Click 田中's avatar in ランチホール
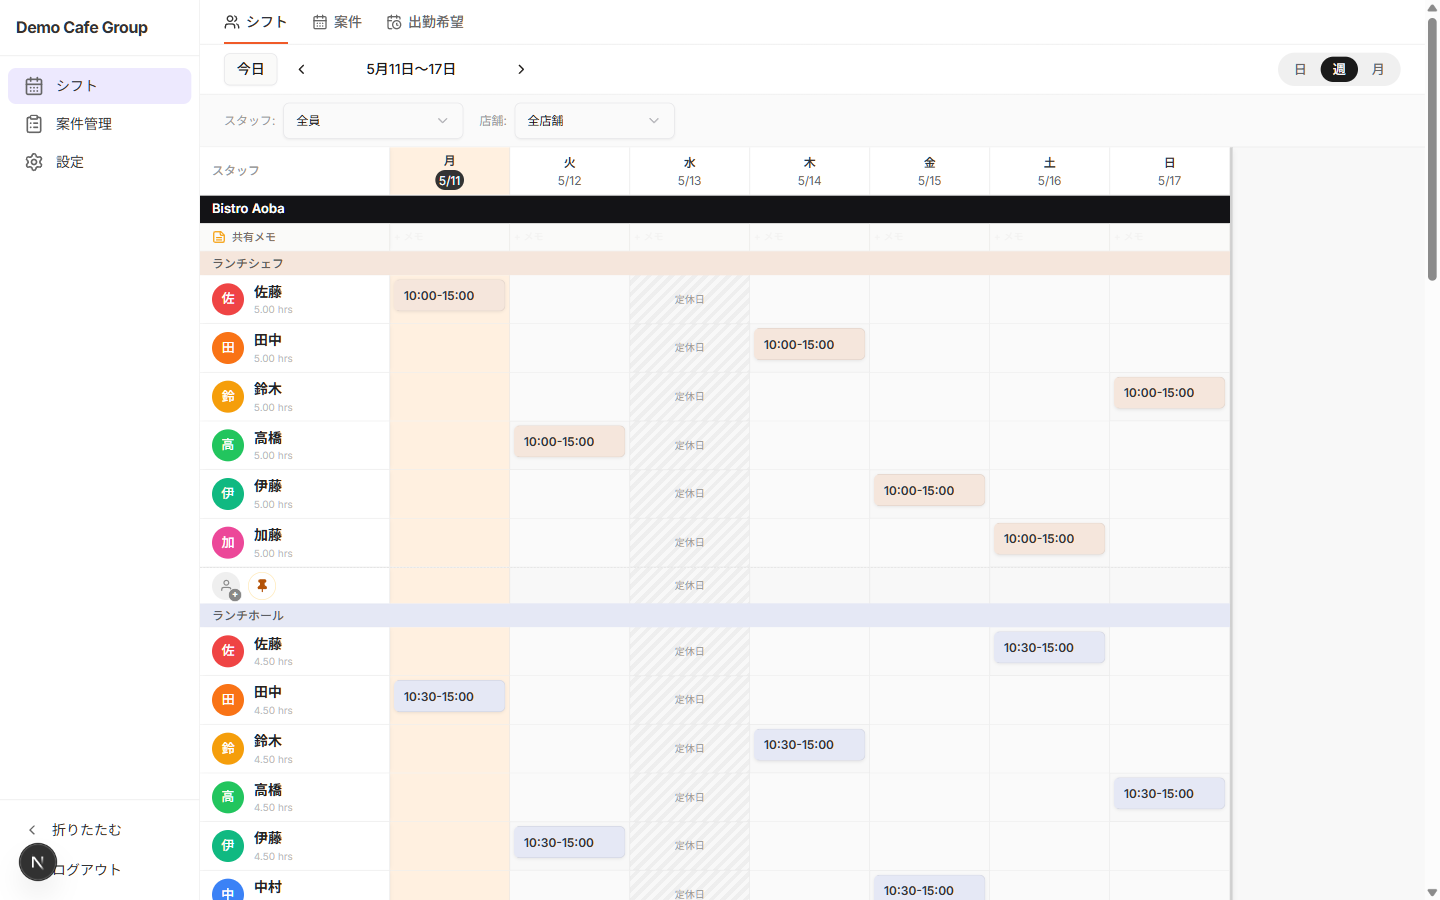The width and height of the screenshot is (1440, 900). 228,700
